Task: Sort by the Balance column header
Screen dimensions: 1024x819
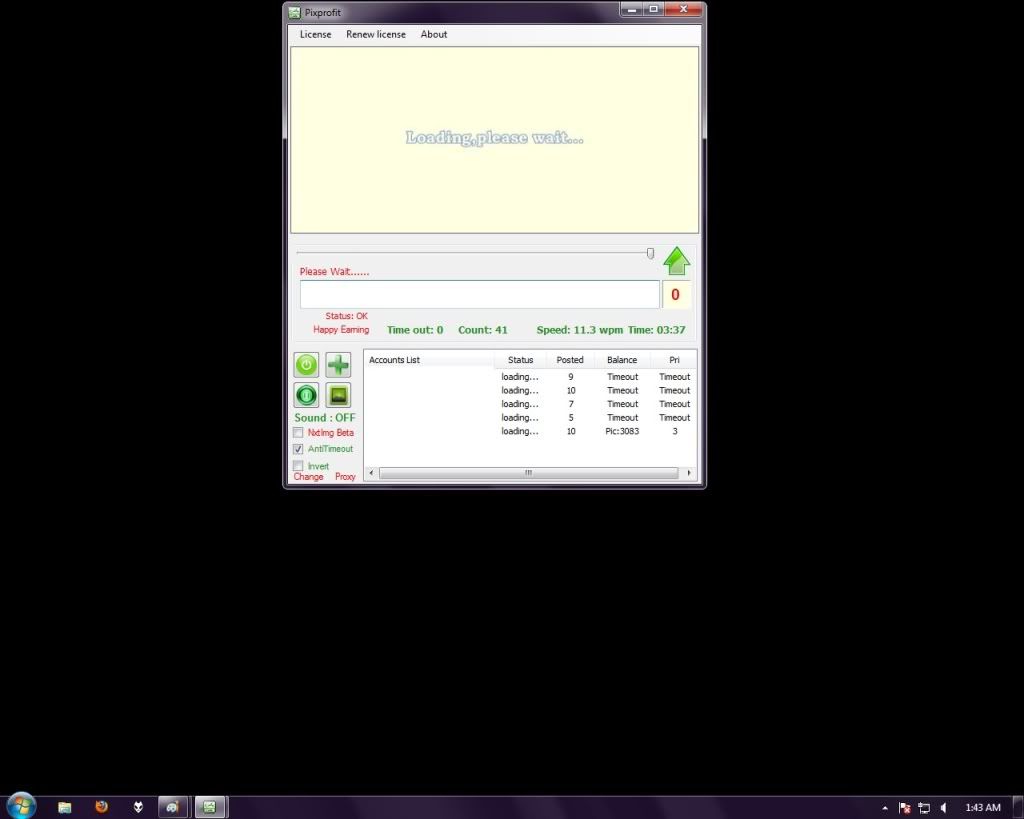Action: (622, 360)
